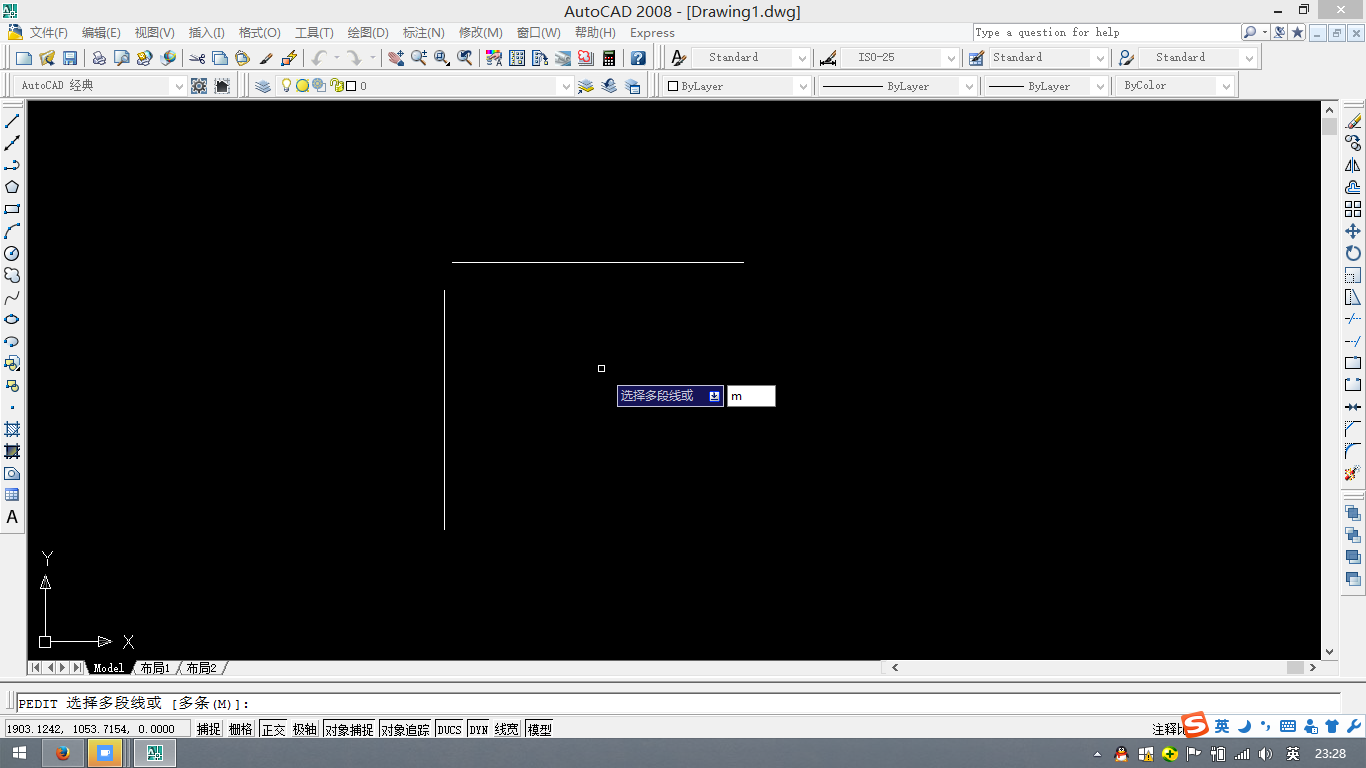
Task: Click the Save drawing icon
Action: tap(70, 58)
